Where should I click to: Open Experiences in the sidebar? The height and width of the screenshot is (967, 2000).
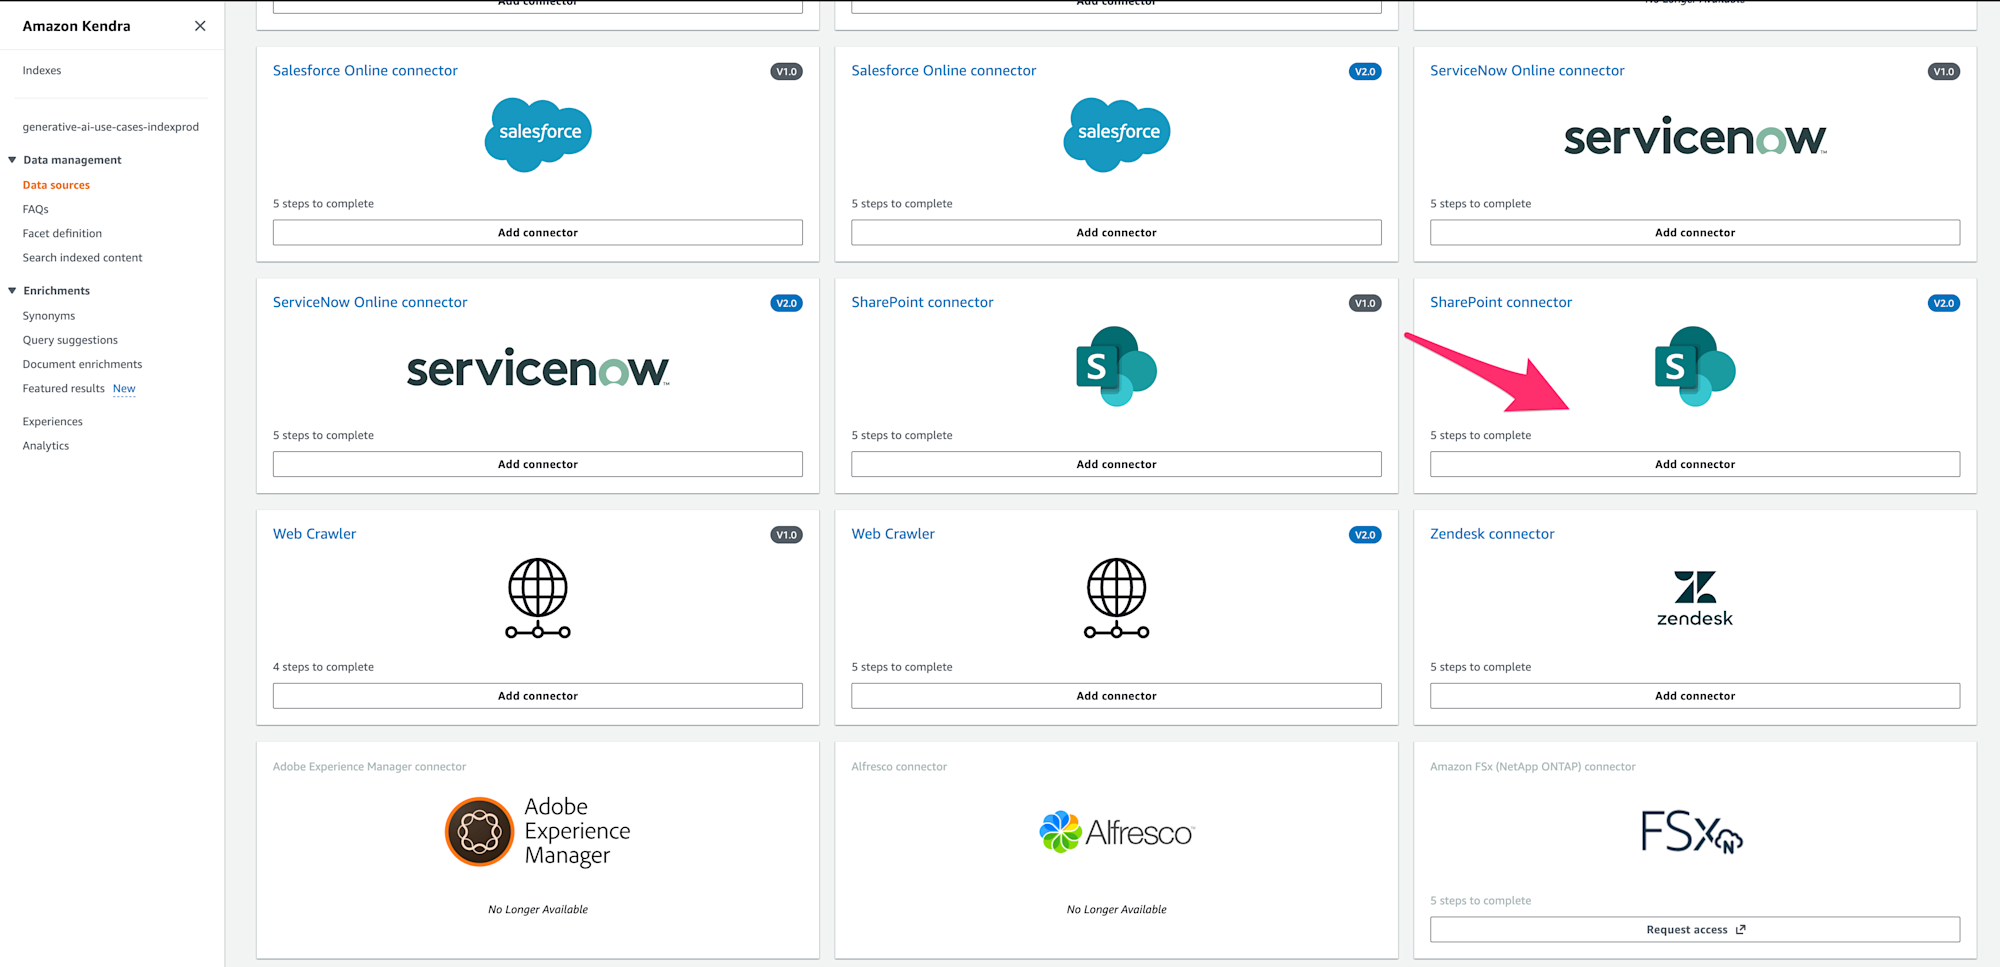tap(53, 422)
